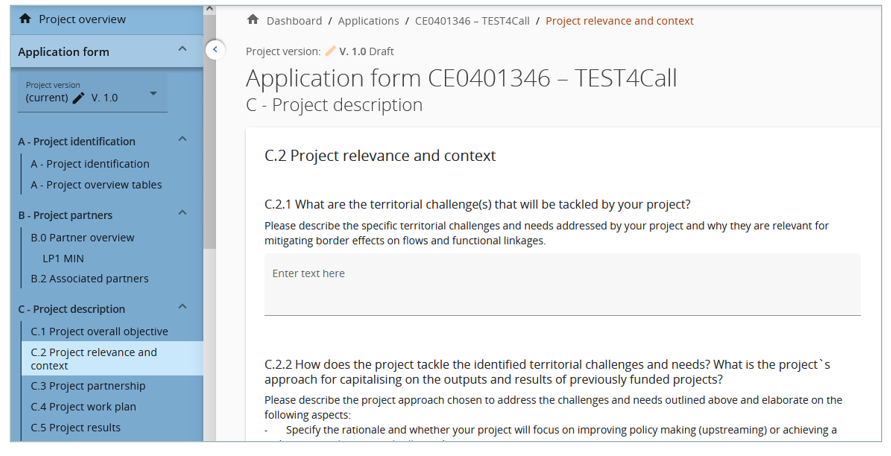
Task: Open C.4 Project work plan
Action: click(x=83, y=407)
